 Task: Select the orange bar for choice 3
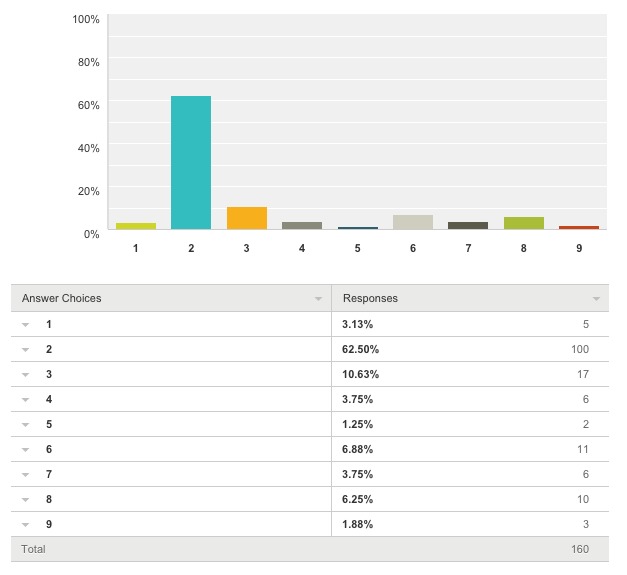click(246, 218)
